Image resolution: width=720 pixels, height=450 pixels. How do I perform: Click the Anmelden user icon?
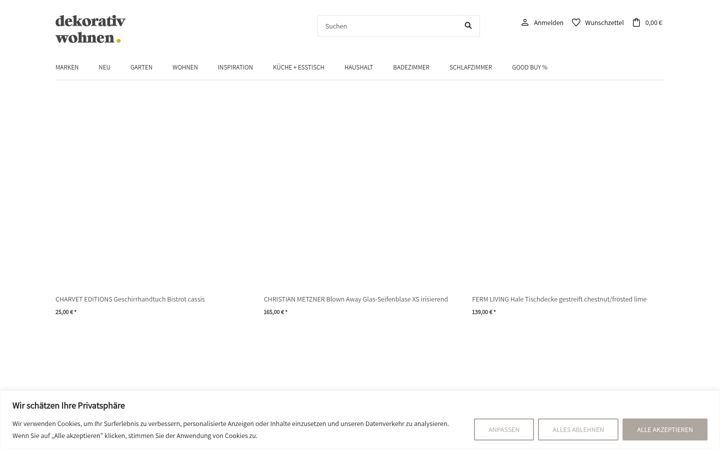(x=525, y=22)
